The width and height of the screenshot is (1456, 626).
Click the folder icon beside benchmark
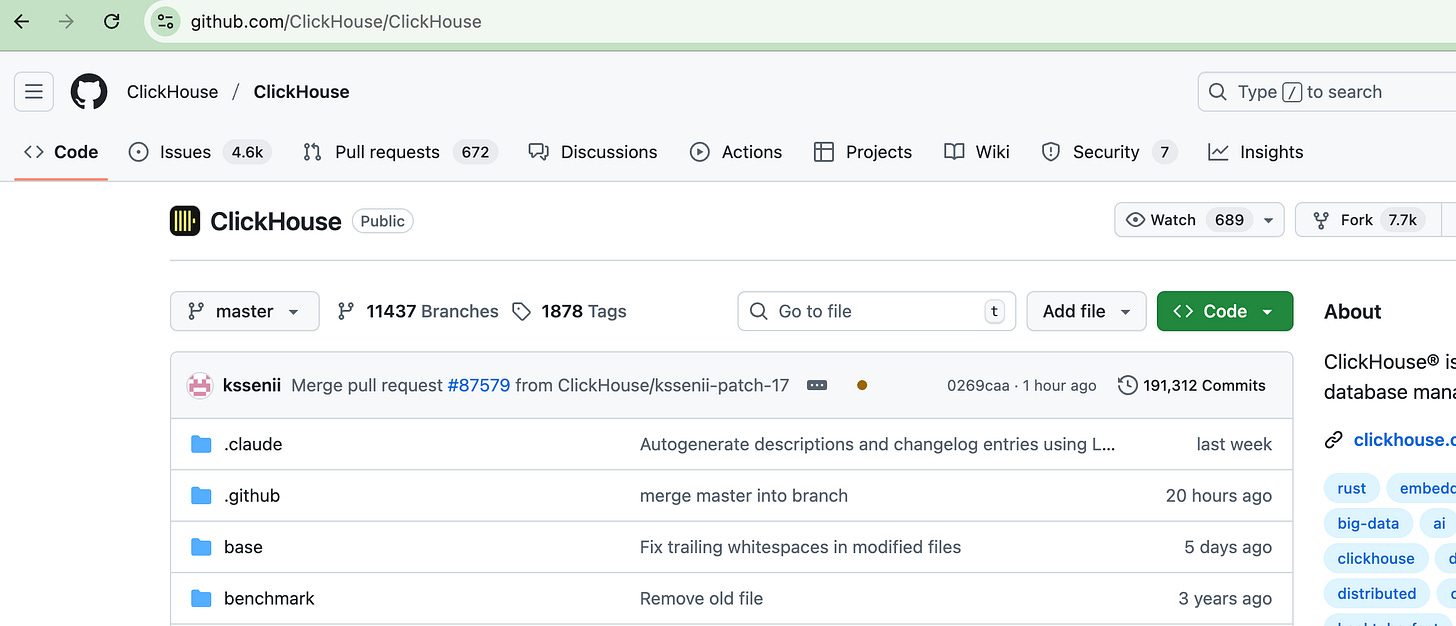click(202, 599)
